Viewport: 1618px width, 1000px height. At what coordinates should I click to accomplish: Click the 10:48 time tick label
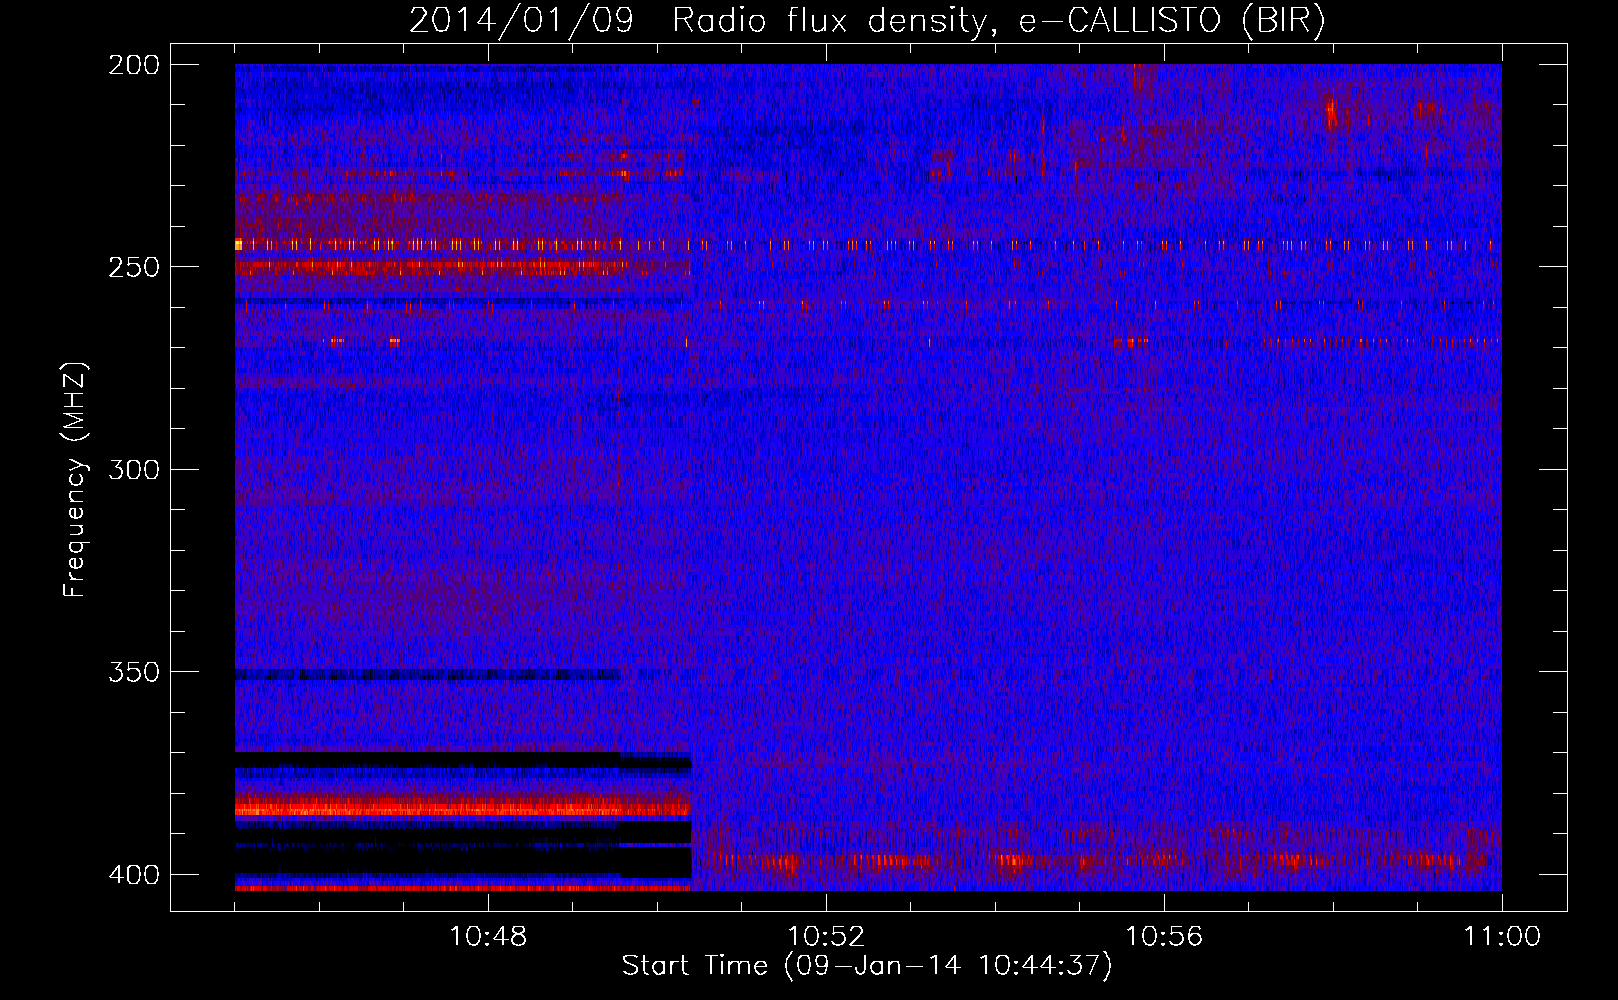(488, 937)
